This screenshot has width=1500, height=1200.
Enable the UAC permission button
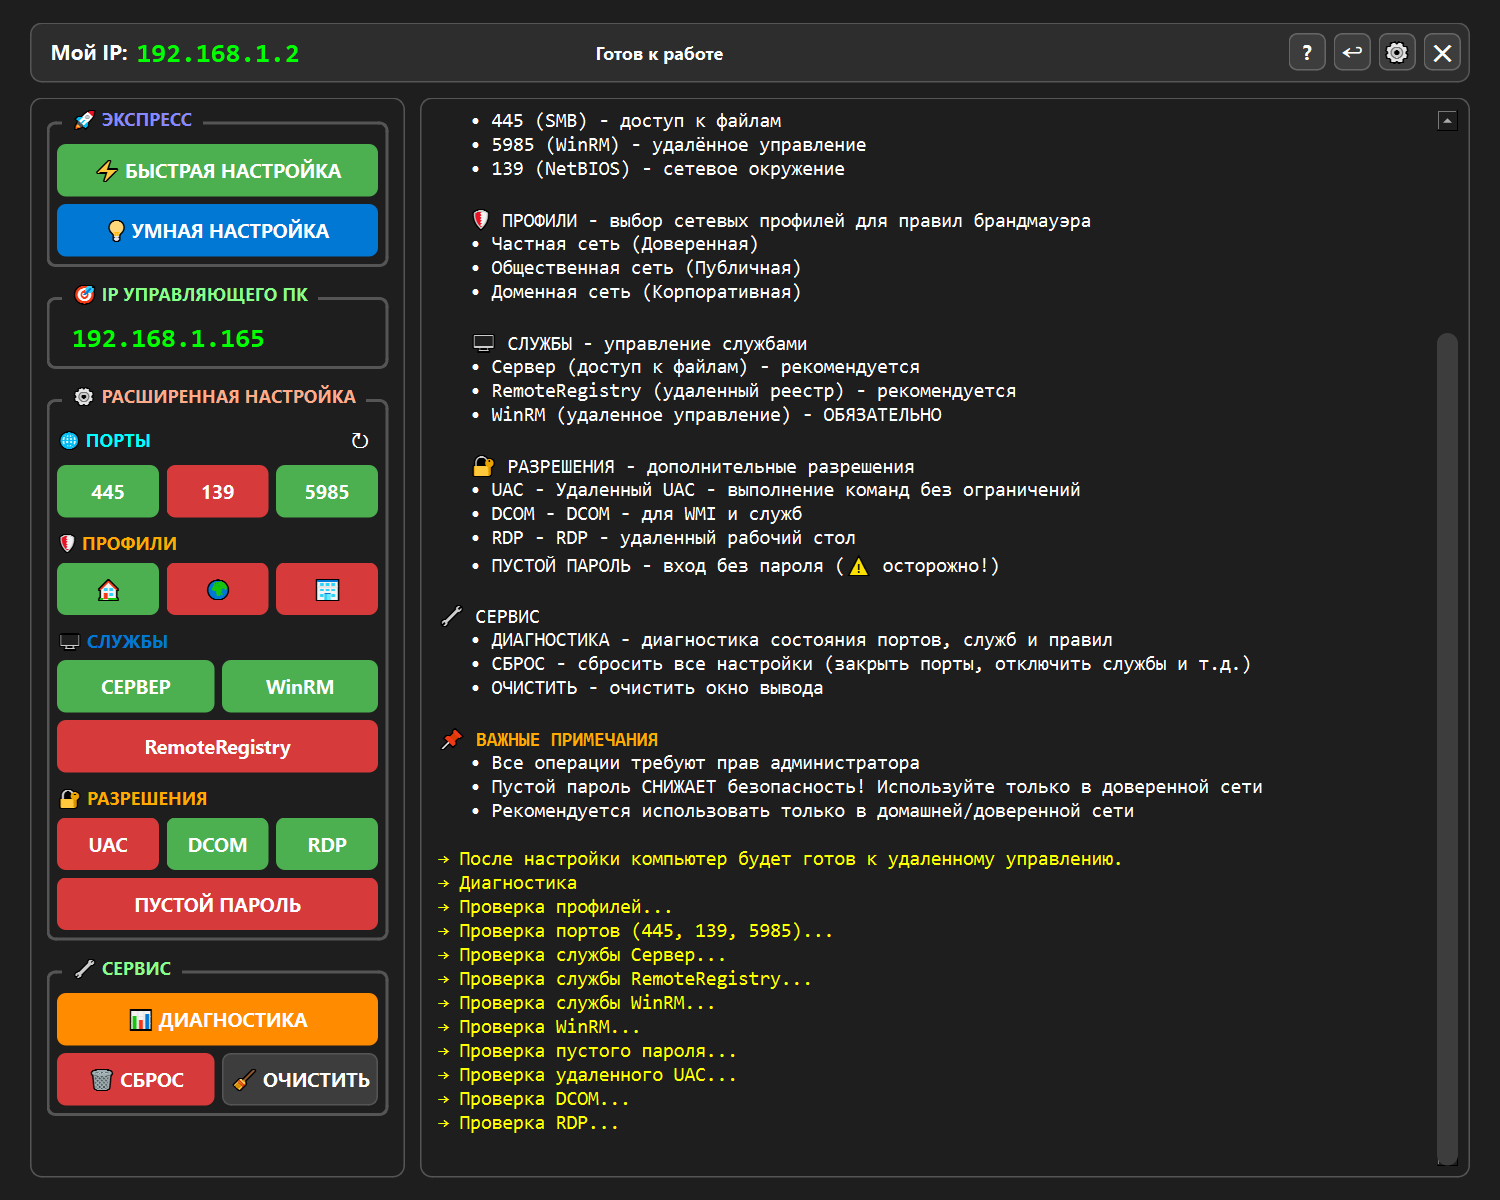(x=108, y=845)
